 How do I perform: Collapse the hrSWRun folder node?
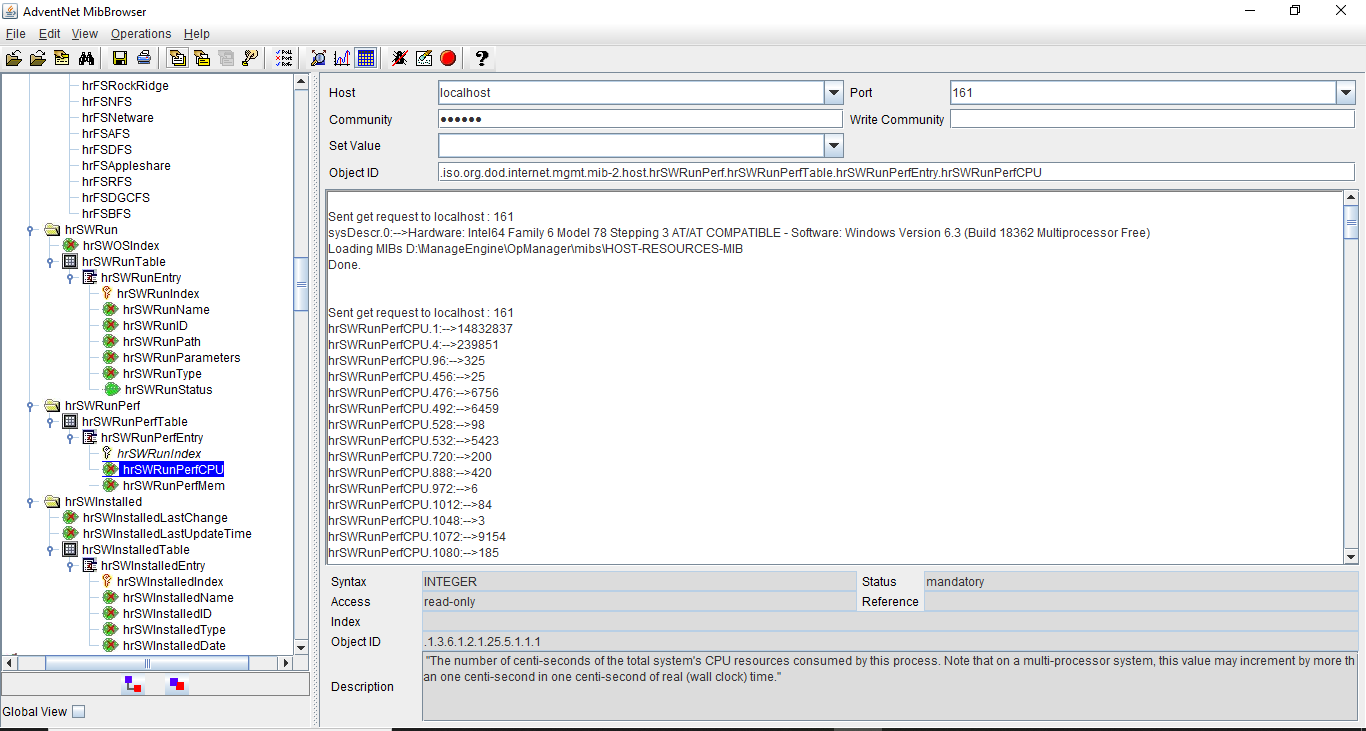(x=33, y=230)
